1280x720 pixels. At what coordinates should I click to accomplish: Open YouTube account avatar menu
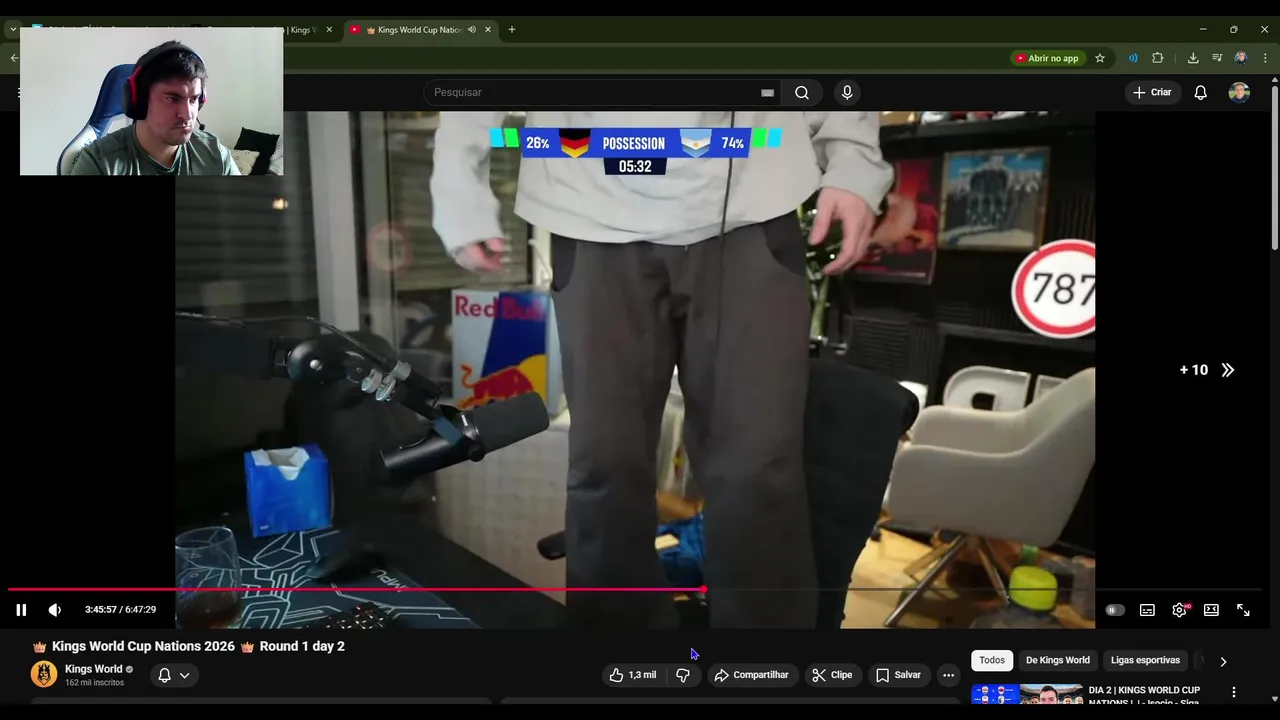coord(1239,92)
